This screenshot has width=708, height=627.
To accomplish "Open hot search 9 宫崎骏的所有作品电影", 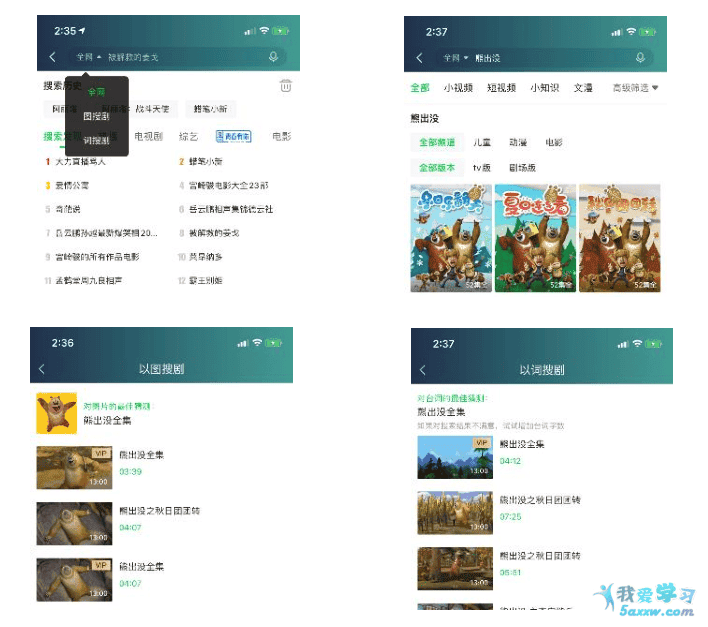I will point(92,257).
